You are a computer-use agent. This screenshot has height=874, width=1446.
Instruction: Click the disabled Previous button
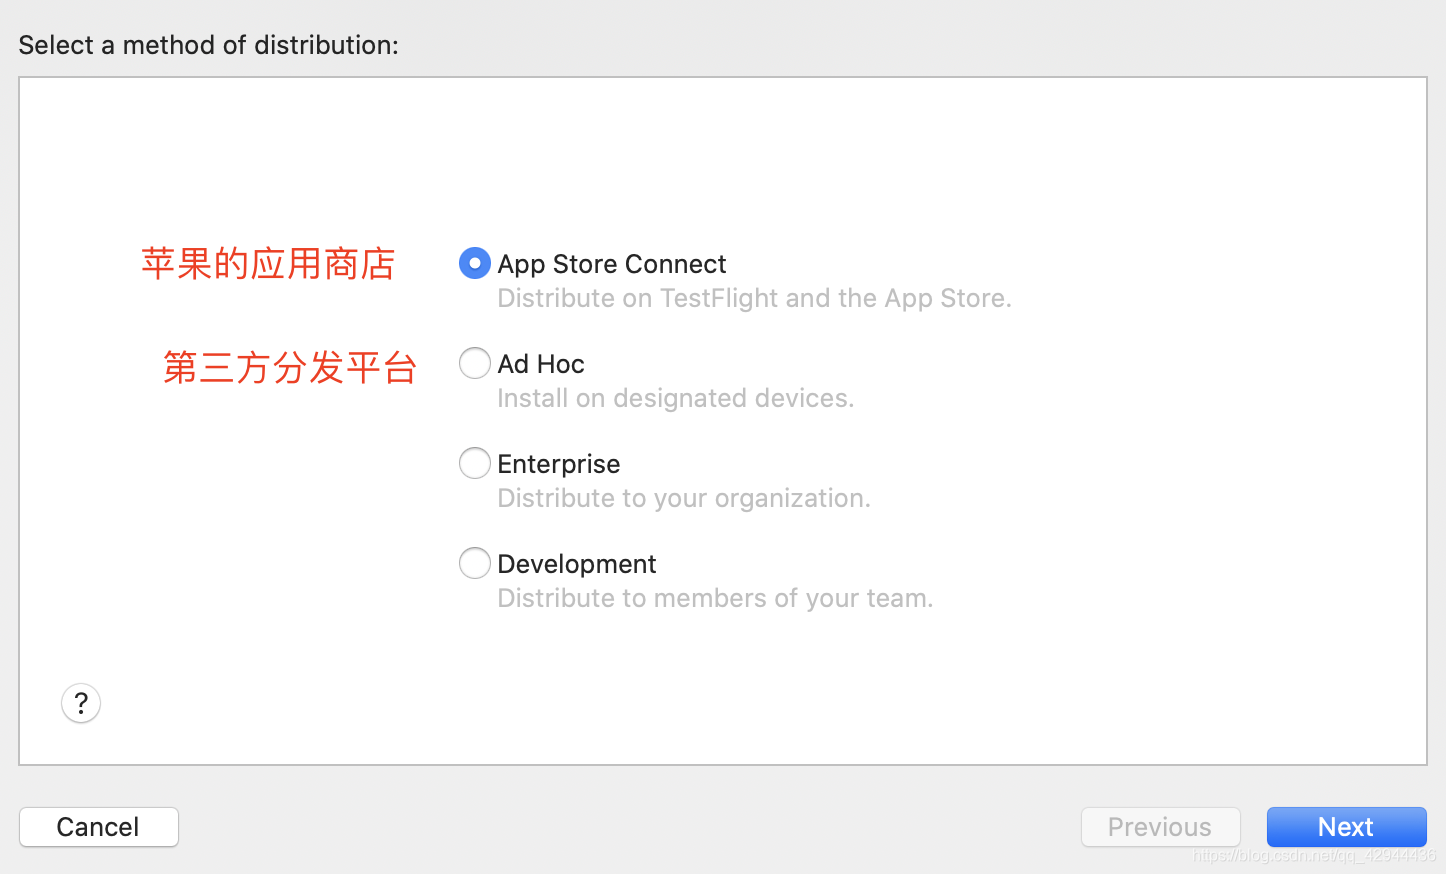tap(1161, 827)
